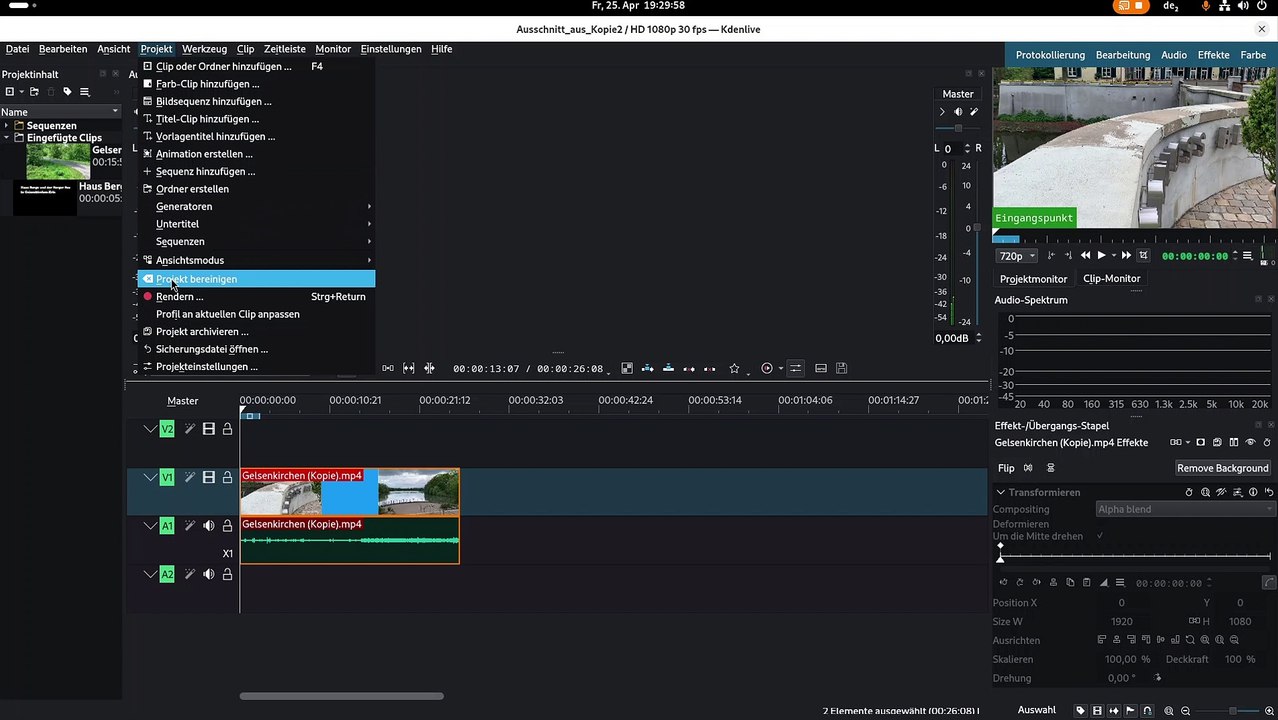Click 'Projekt bereinigen' in the Projekt menu

196,279
